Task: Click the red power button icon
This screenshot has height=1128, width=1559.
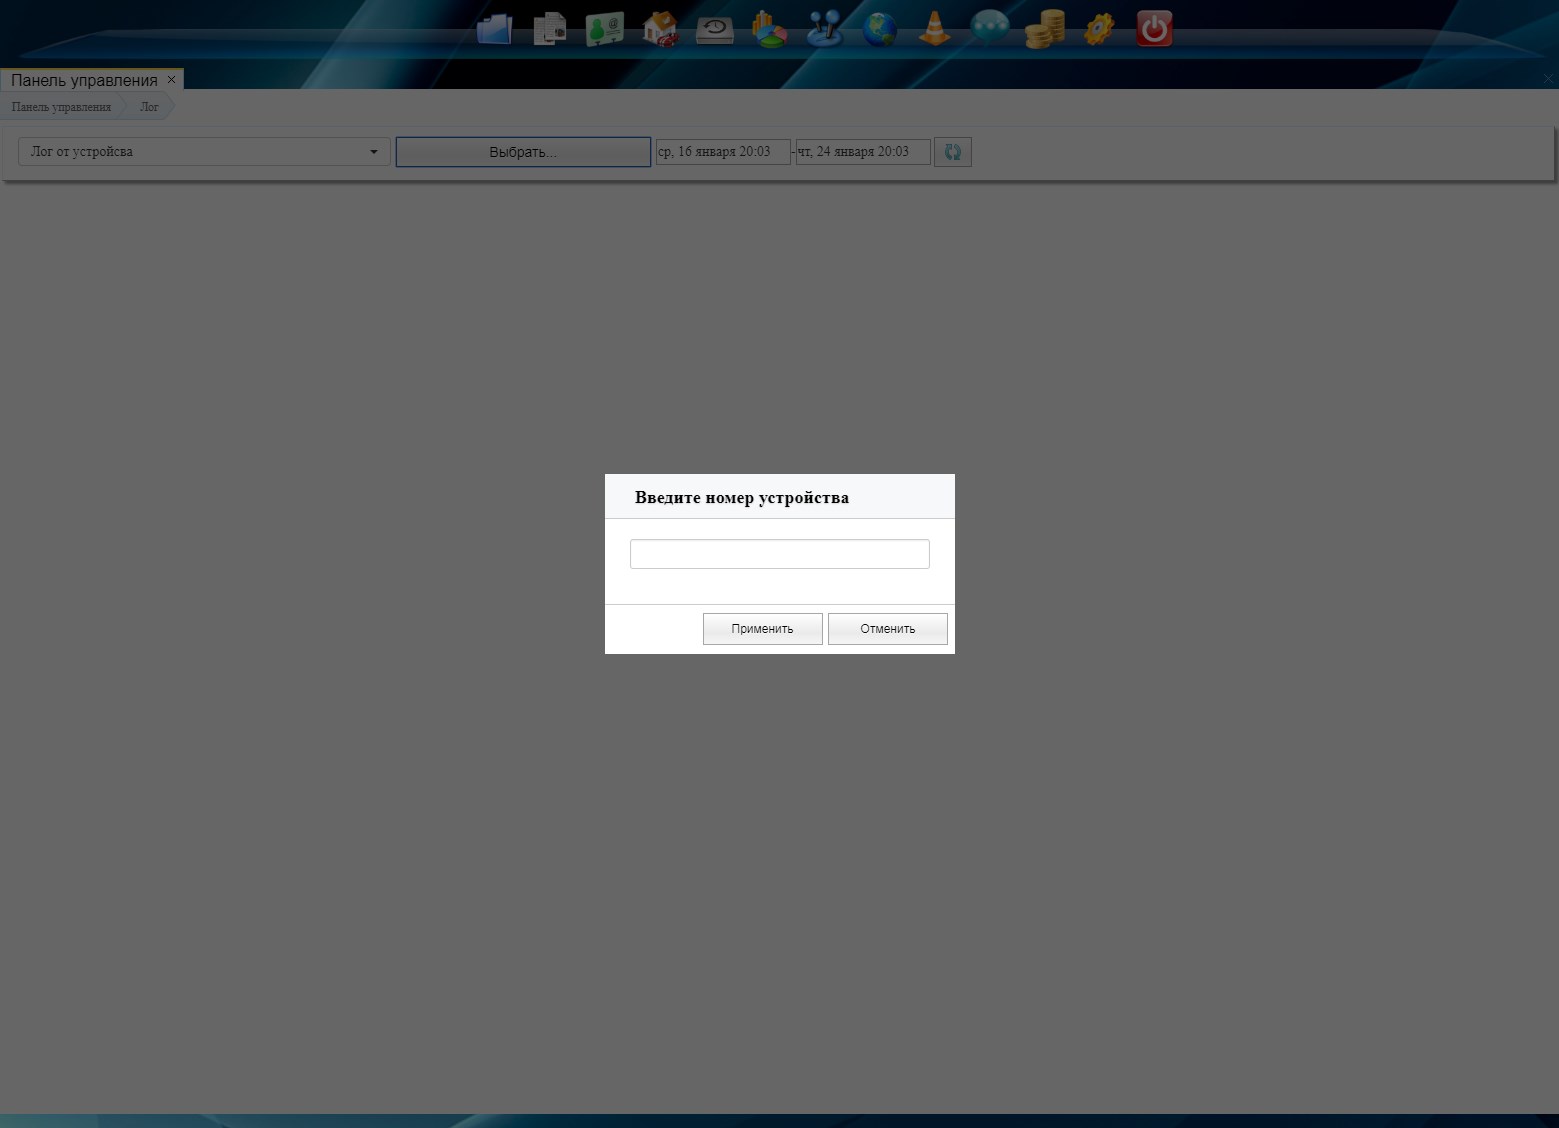Action: coord(1154,29)
